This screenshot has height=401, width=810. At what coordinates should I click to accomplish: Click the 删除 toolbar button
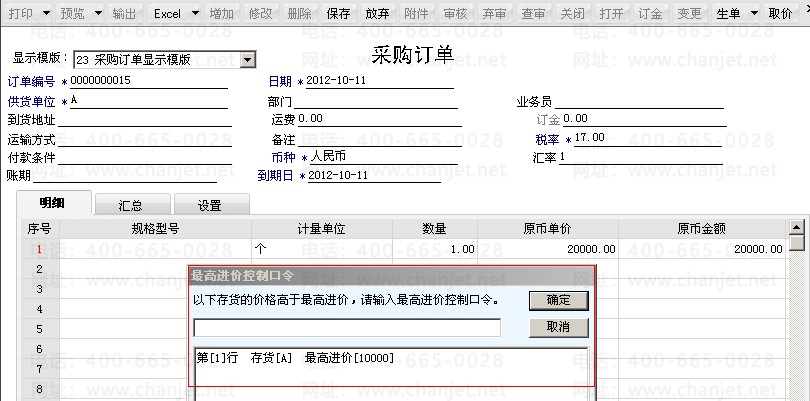(299, 13)
